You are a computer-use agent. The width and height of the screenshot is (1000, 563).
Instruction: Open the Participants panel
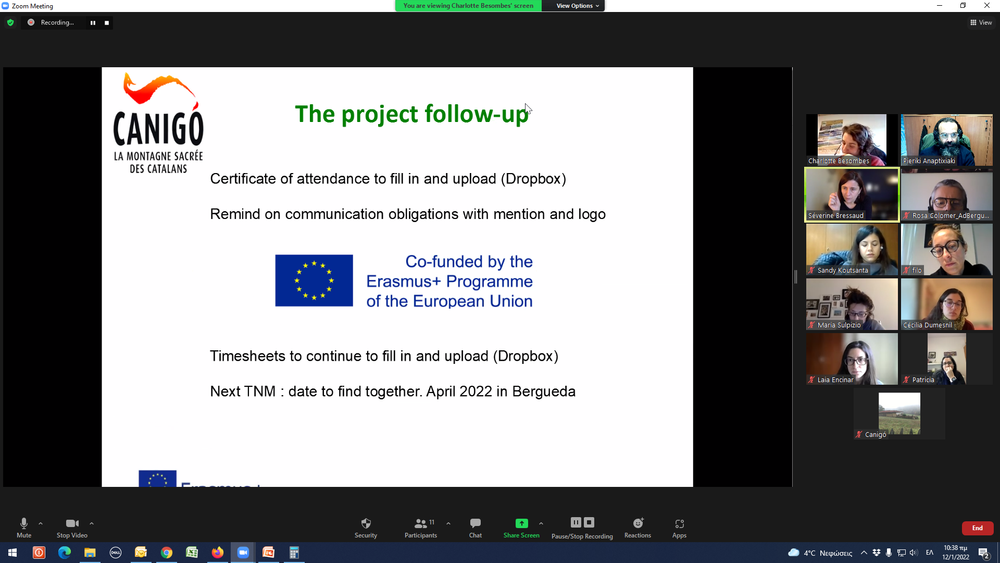(421, 526)
